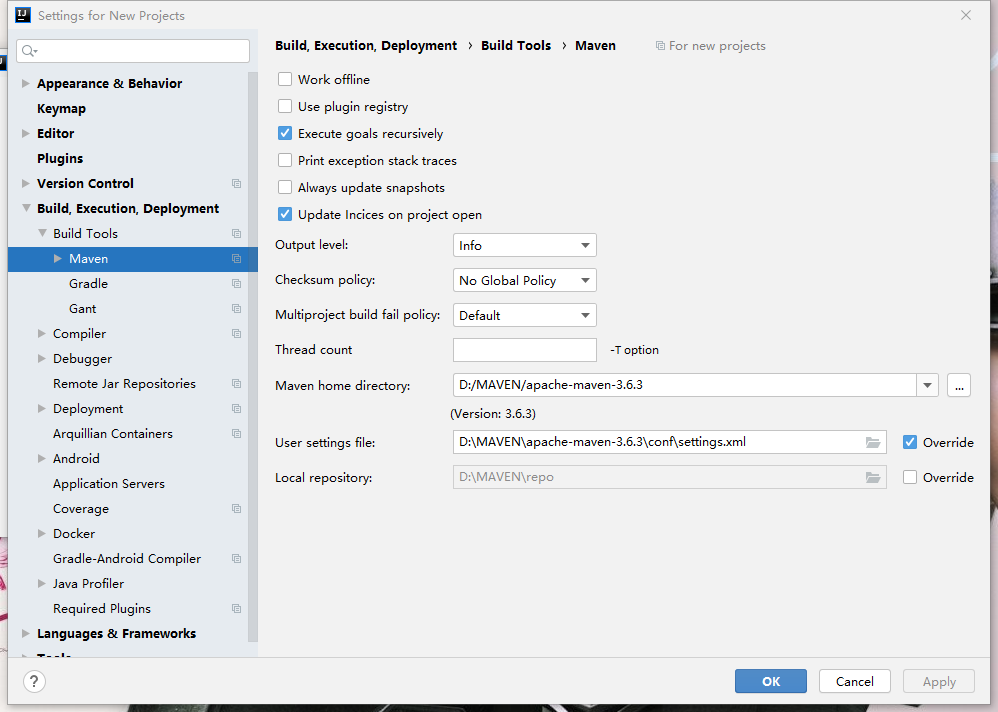Expand the Android tree node
998x712 pixels.
click(x=41, y=459)
